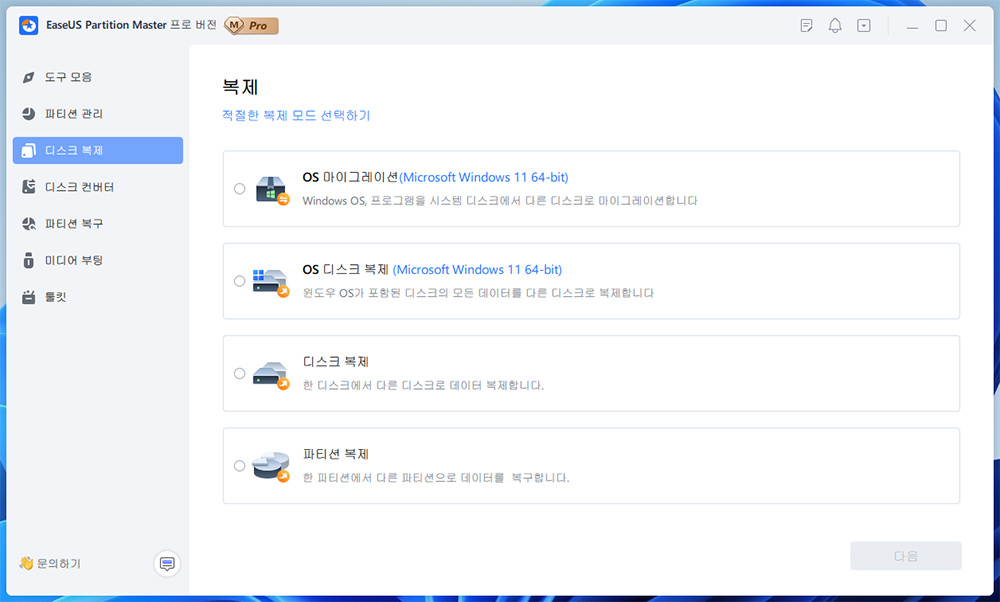Select the OS 디스크 복제 radio button
The height and width of the screenshot is (602, 1000).
[x=239, y=281]
